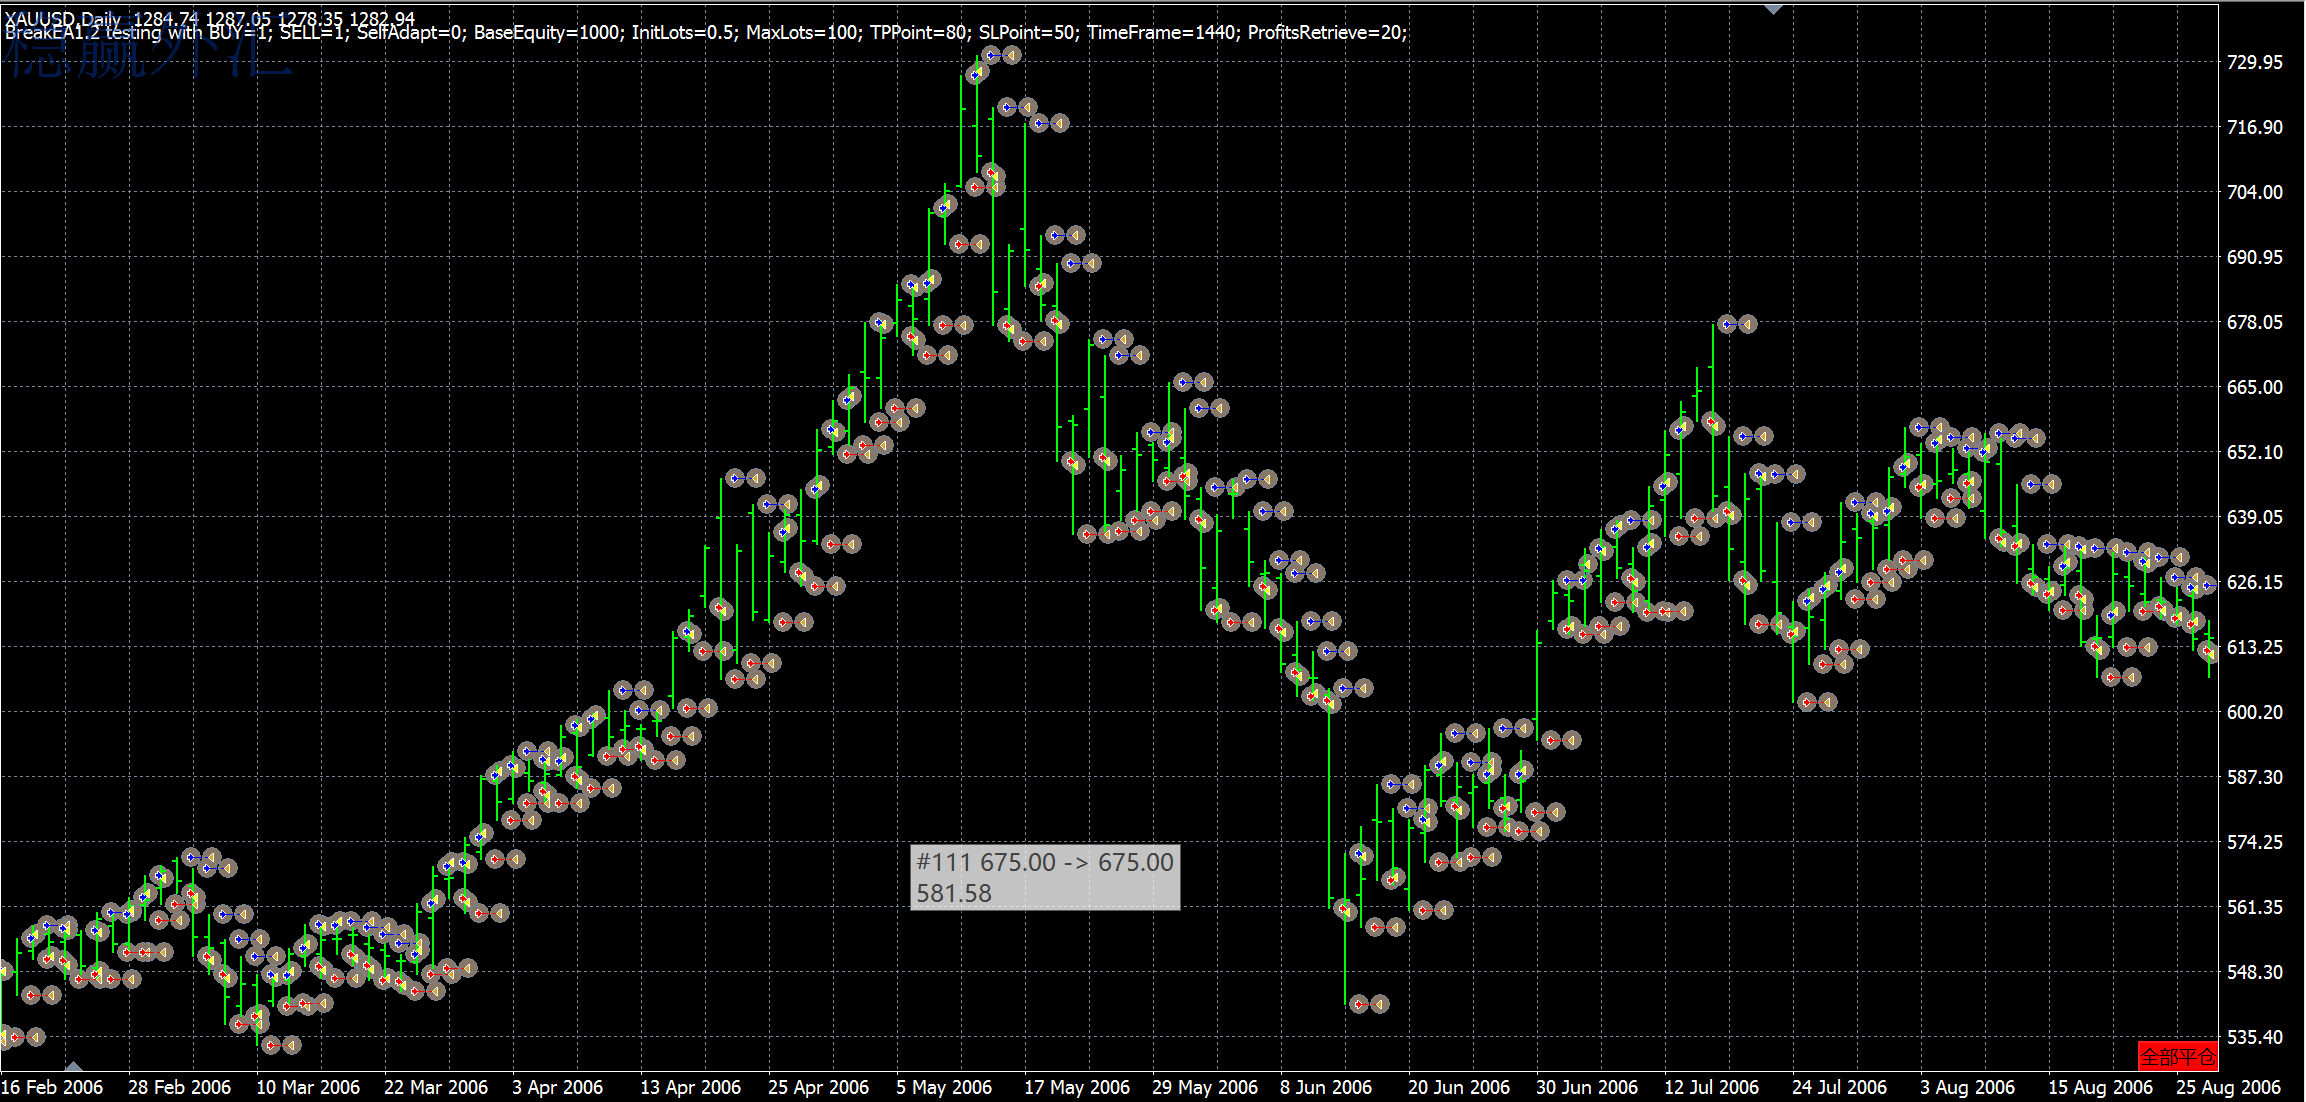Click the 8 Jun 2006 date label
Image resolution: width=2306 pixels, height=1102 pixels.
pos(1326,1087)
